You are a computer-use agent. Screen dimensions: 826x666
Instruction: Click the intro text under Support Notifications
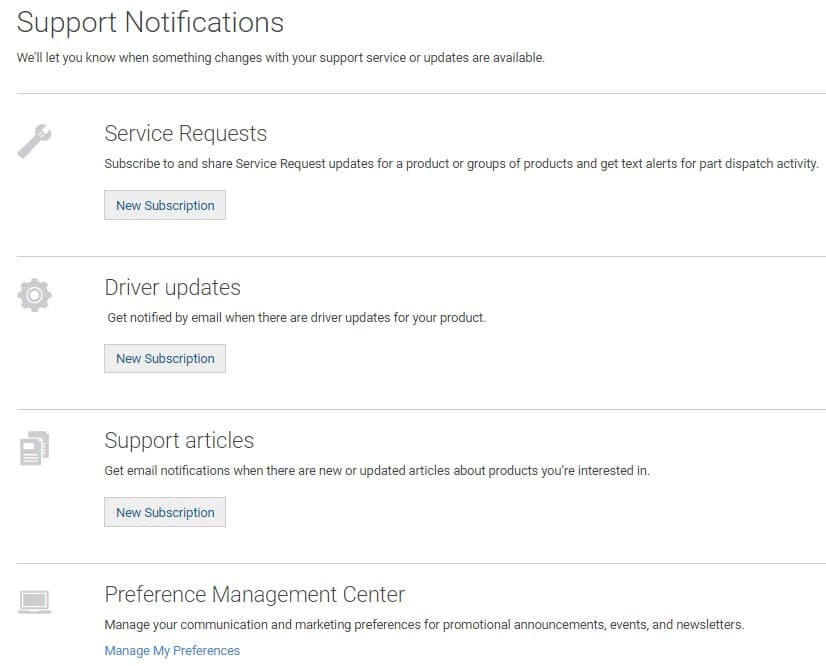[x=280, y=58]
